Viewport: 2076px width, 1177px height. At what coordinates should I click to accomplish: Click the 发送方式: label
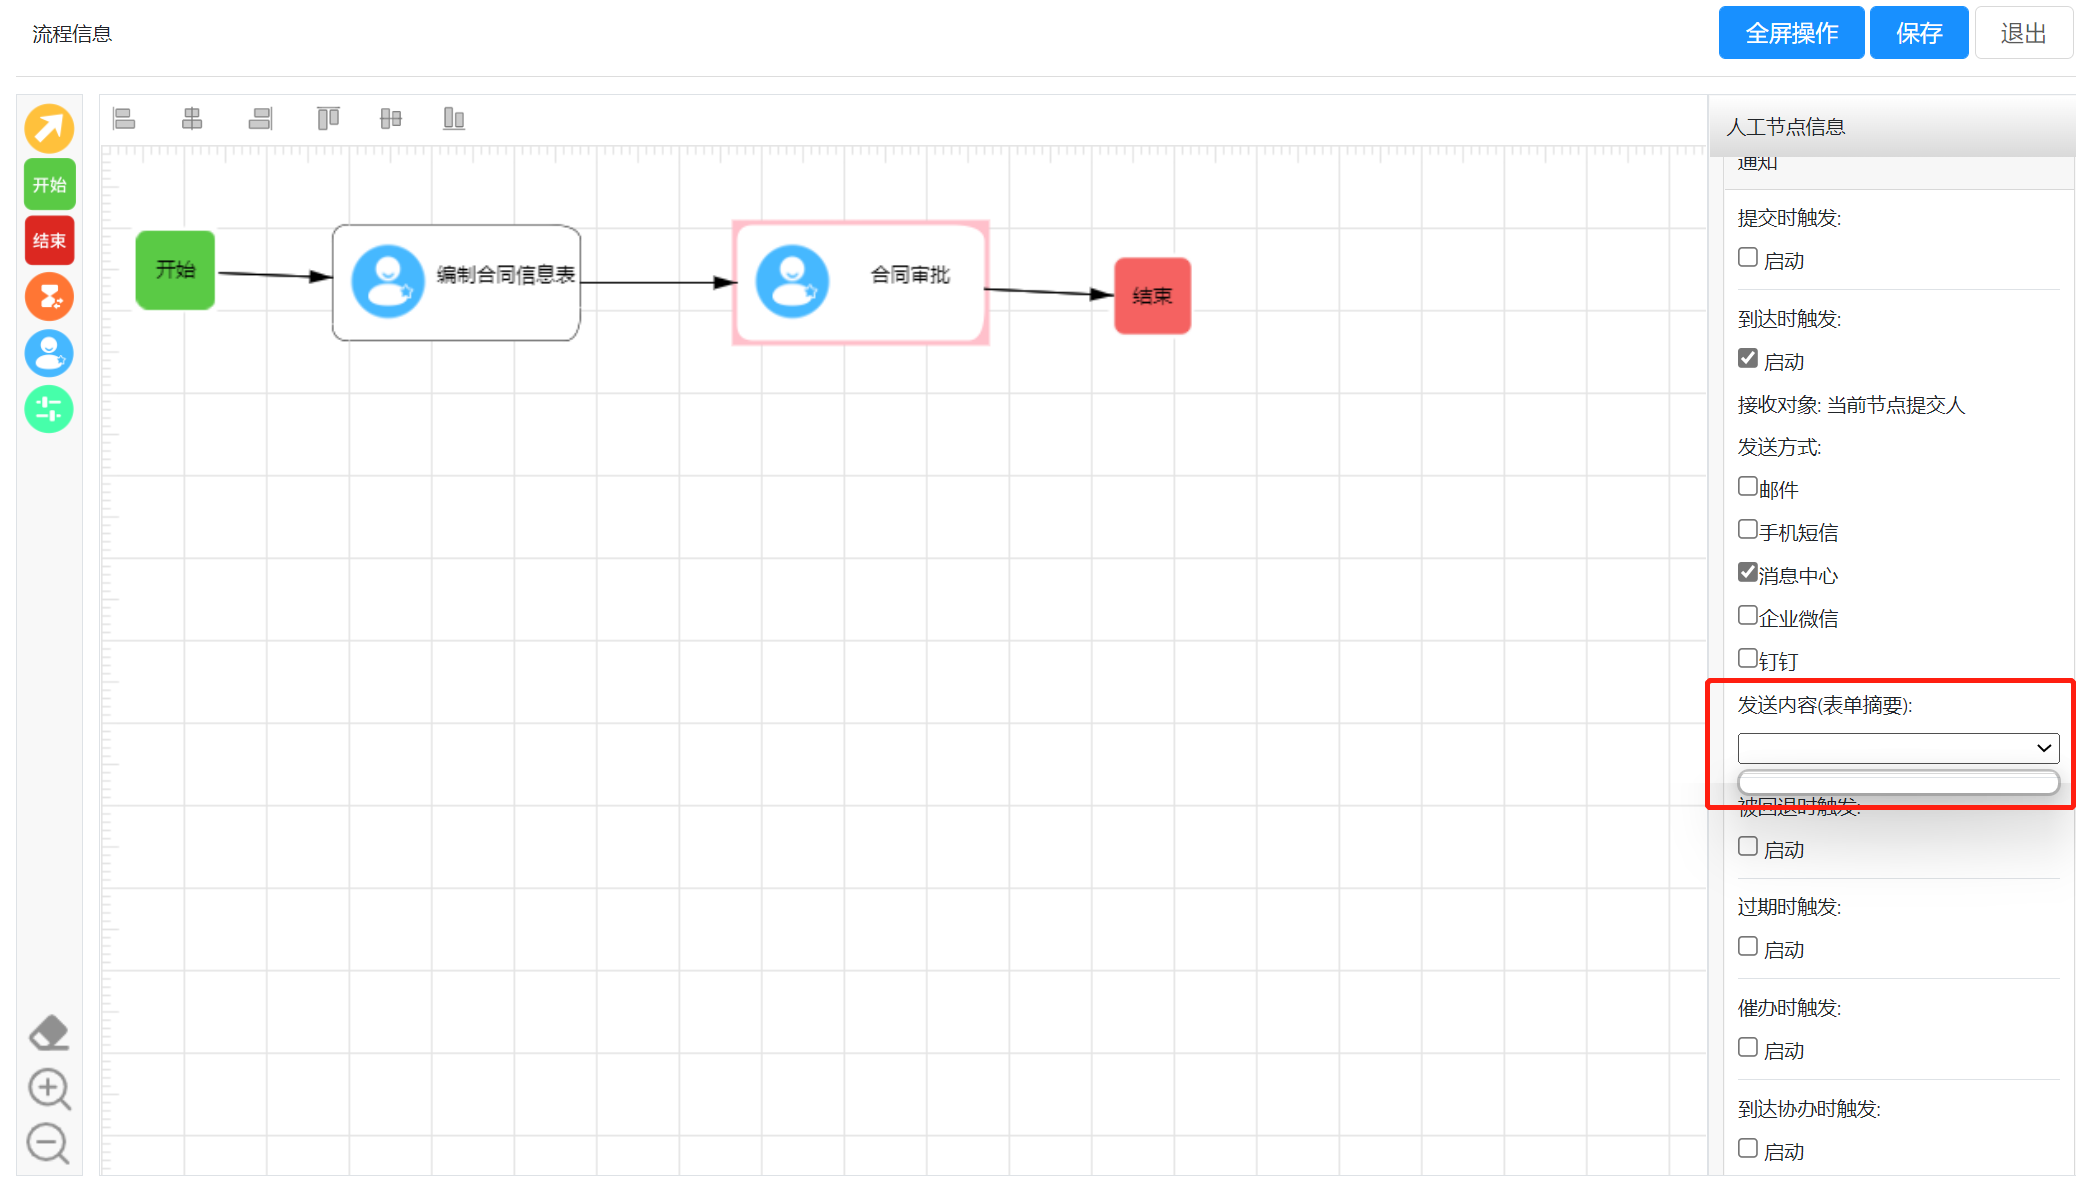(1780, 447)
